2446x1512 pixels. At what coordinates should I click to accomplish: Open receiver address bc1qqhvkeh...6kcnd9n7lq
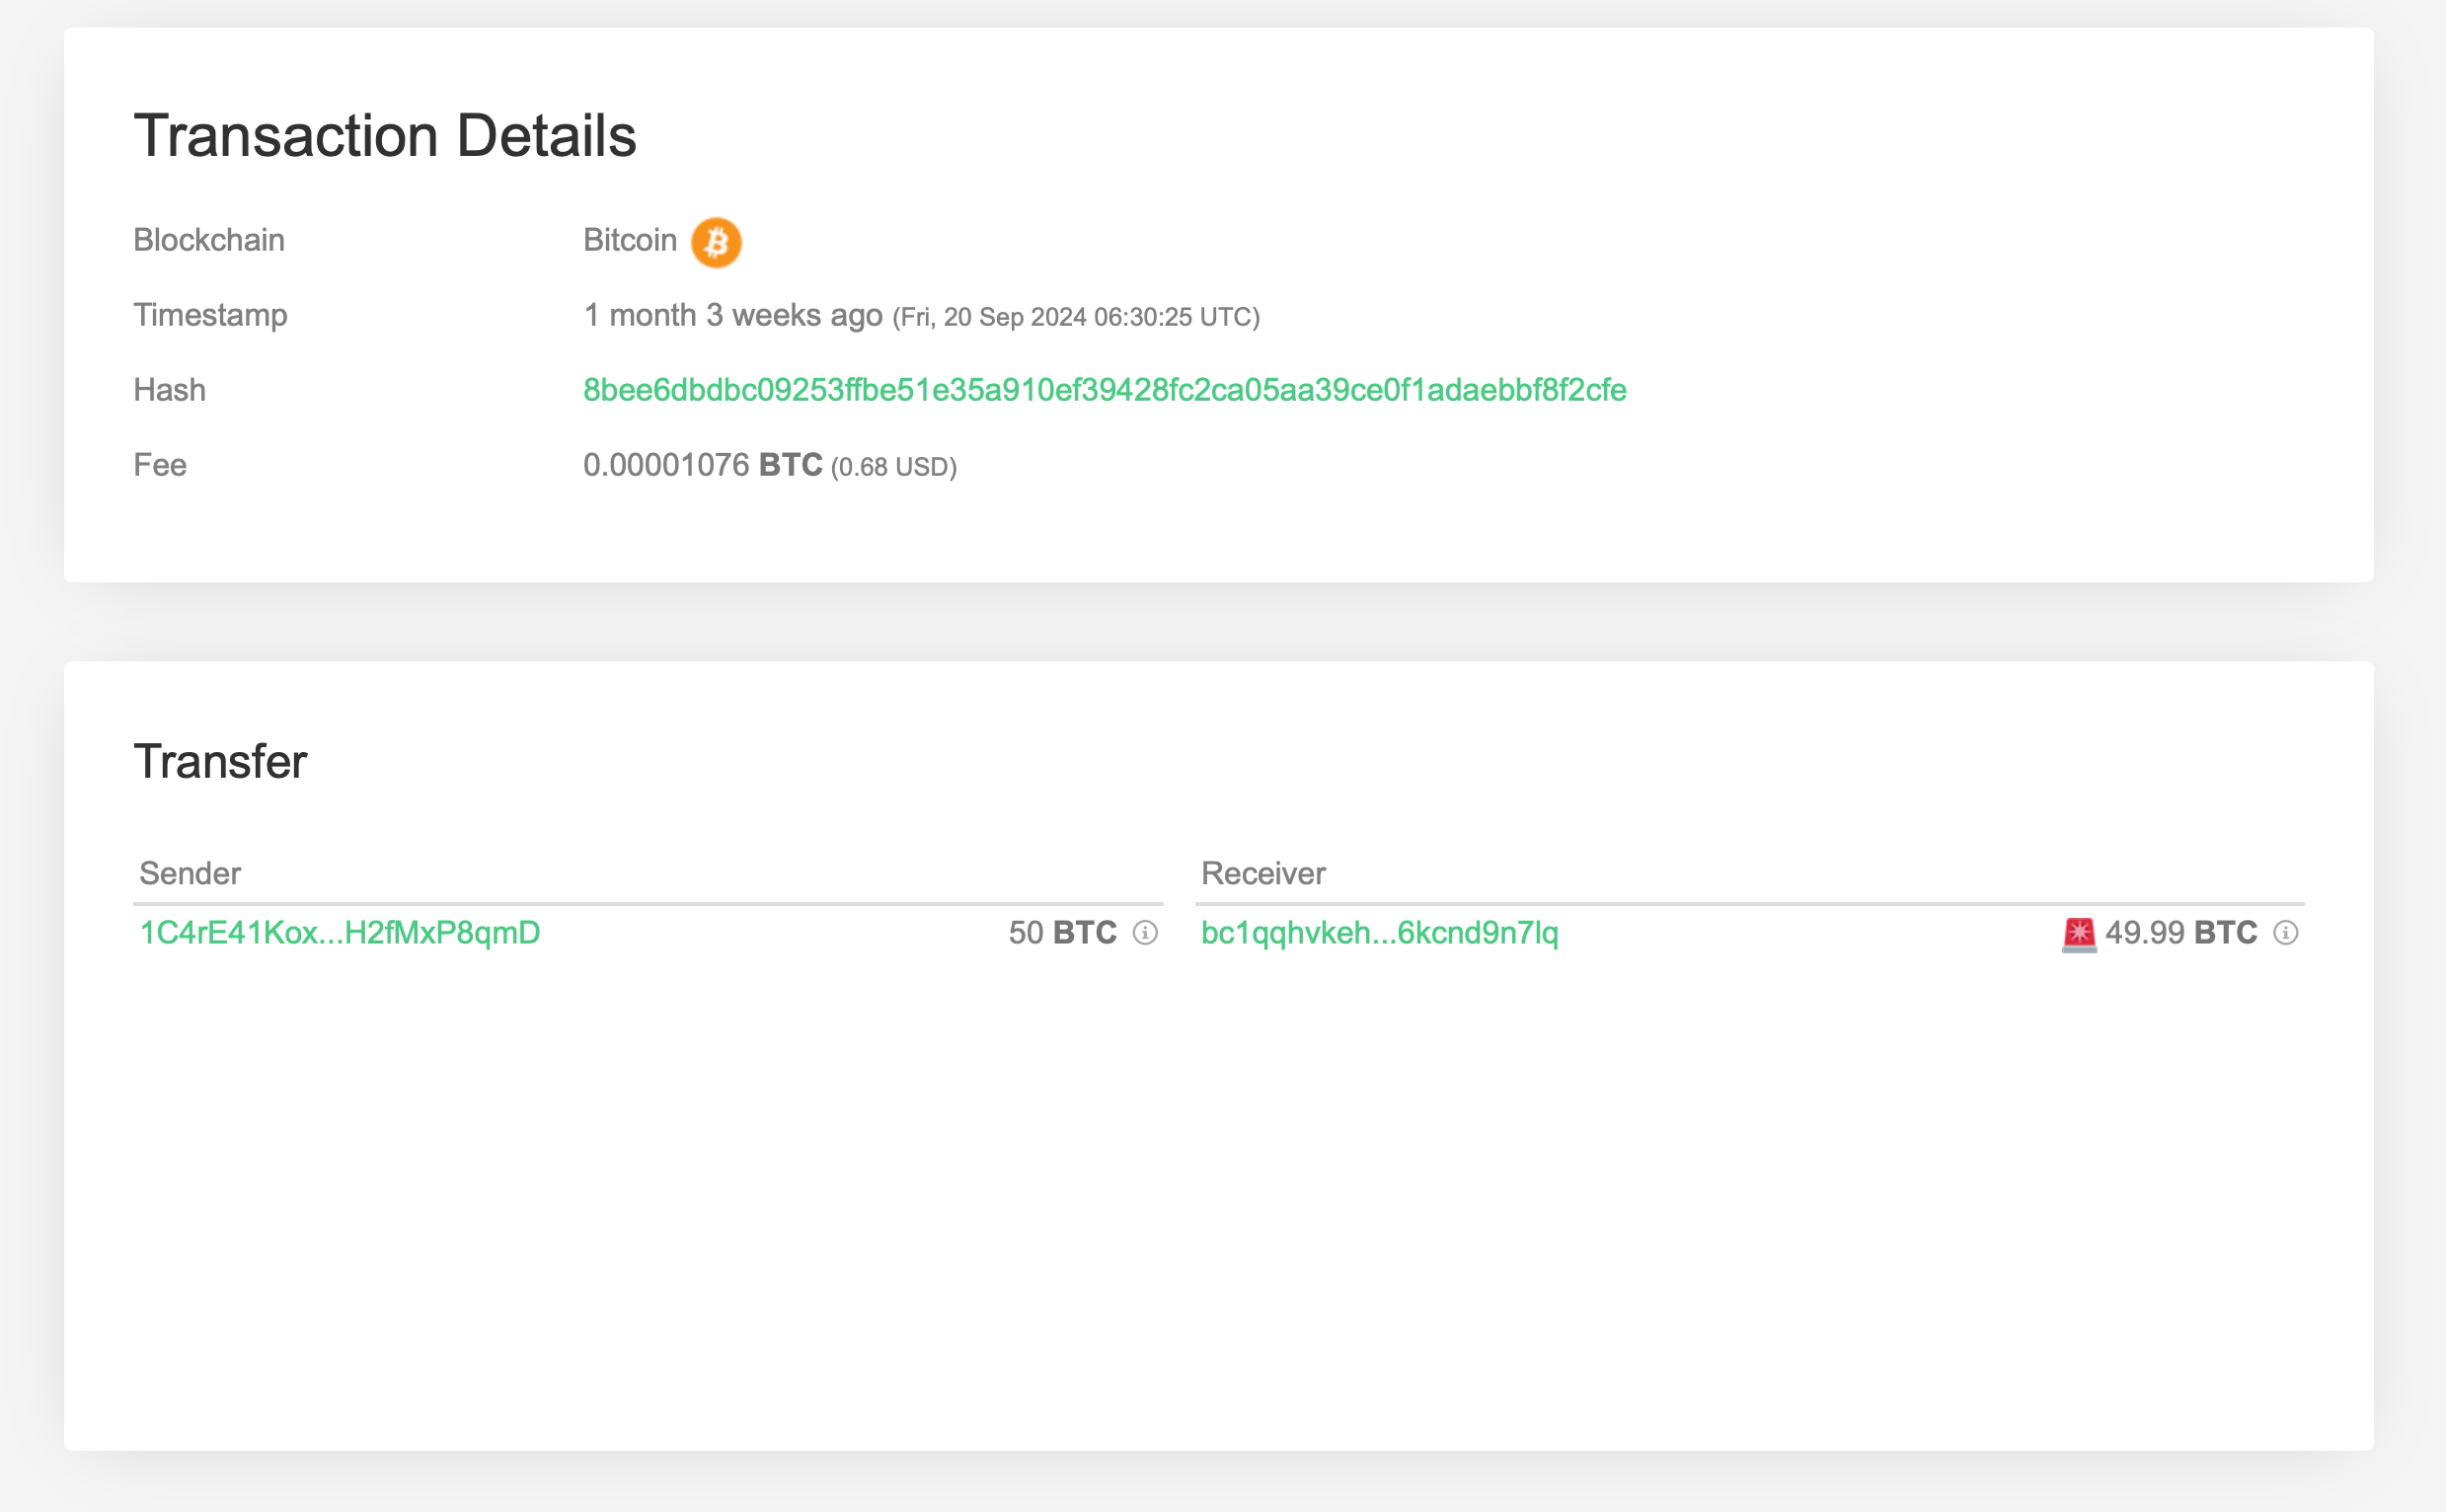(x=1379, y=933)
